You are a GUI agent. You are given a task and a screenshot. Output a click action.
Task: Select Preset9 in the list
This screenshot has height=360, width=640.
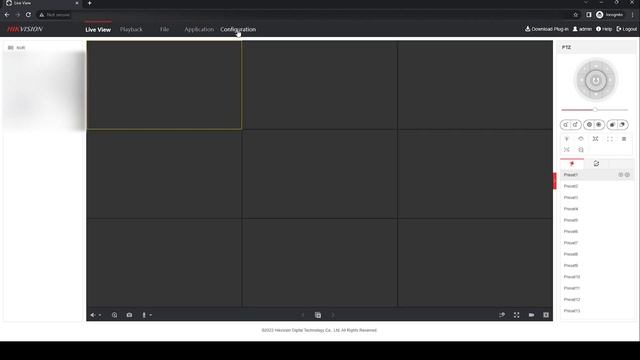[x=597, y=266]
